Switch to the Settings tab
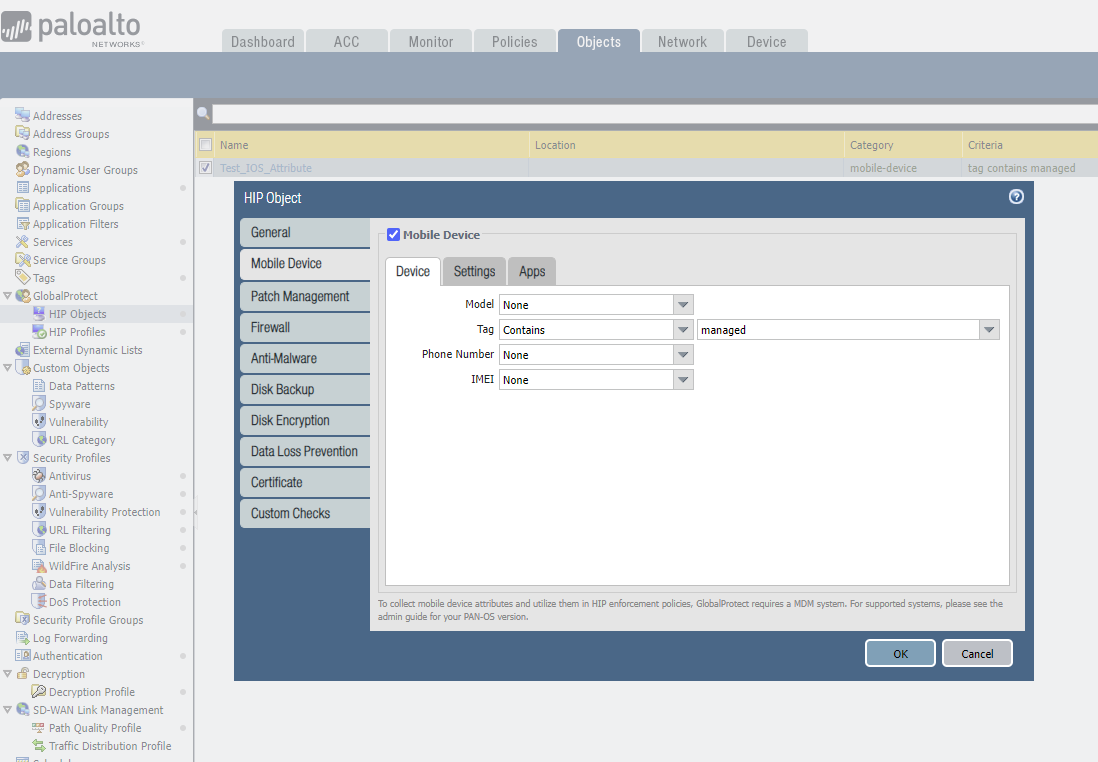 pos(473,271)
